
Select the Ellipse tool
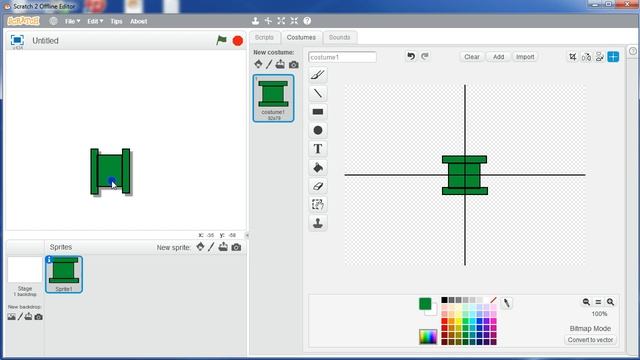(318, 130)
